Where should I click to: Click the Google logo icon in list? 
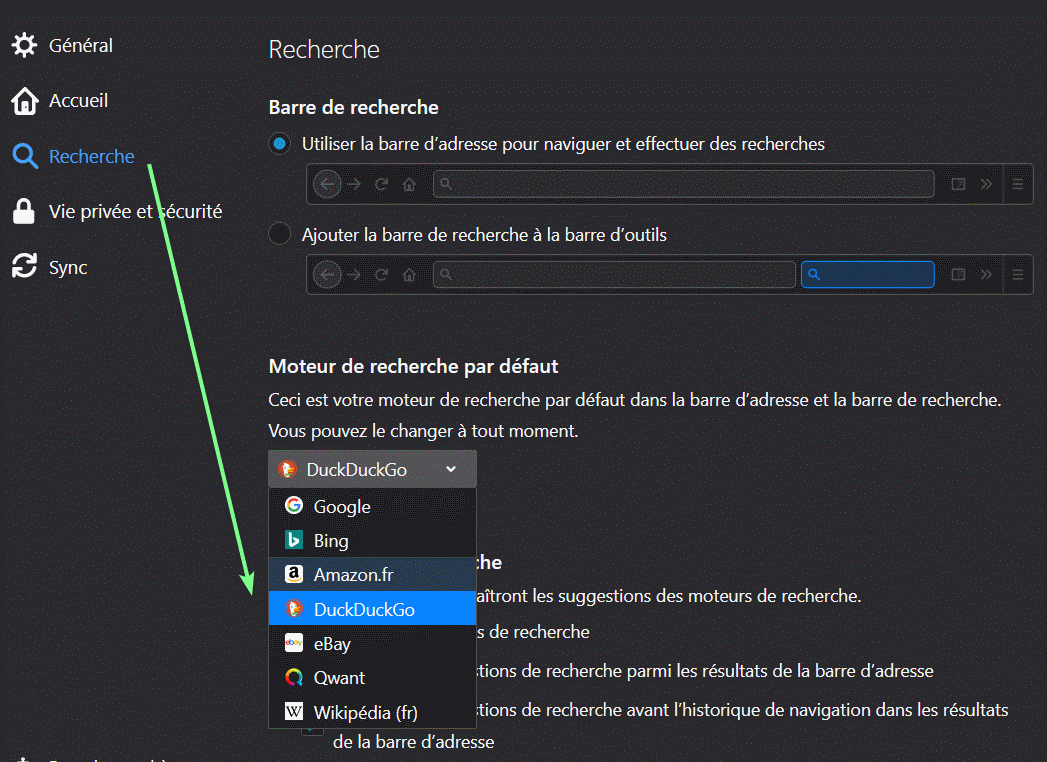click(x=294, y=506)
